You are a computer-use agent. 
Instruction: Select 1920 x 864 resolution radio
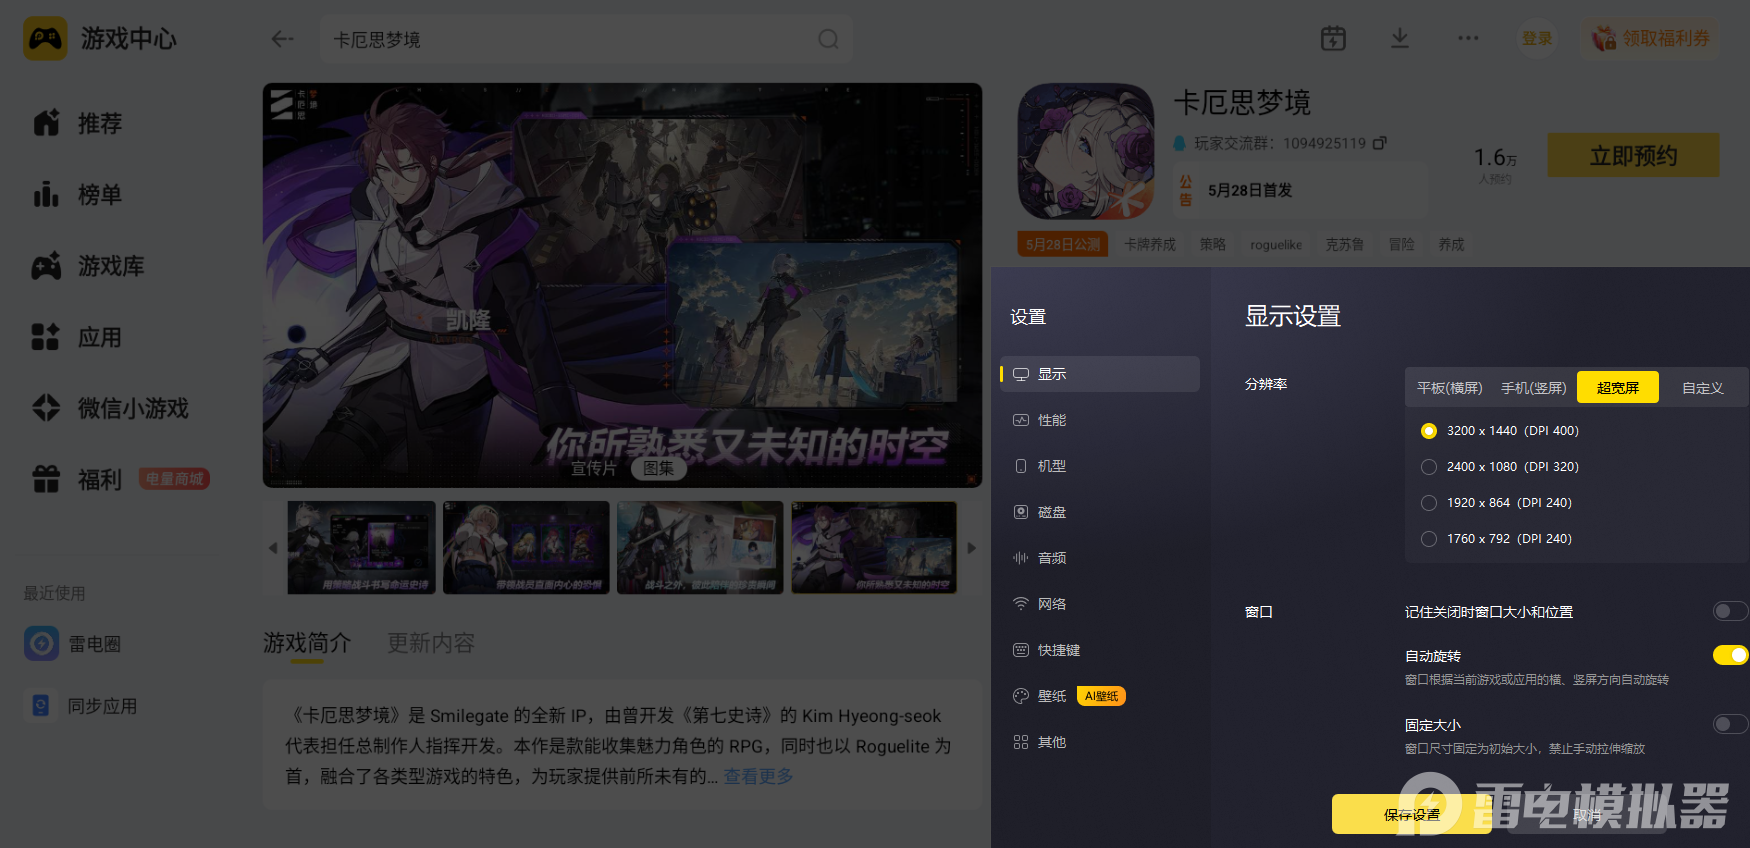1429,503
